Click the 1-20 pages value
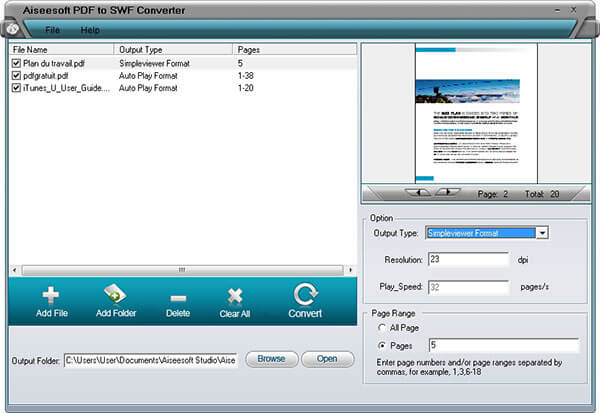 tap(246, 88)
